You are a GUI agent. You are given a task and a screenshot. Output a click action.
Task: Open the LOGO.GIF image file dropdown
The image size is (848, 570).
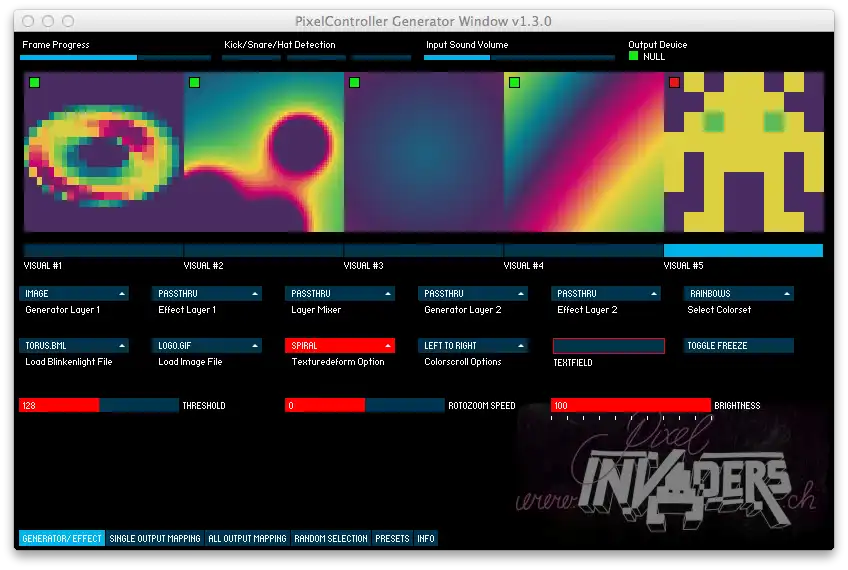207,346
